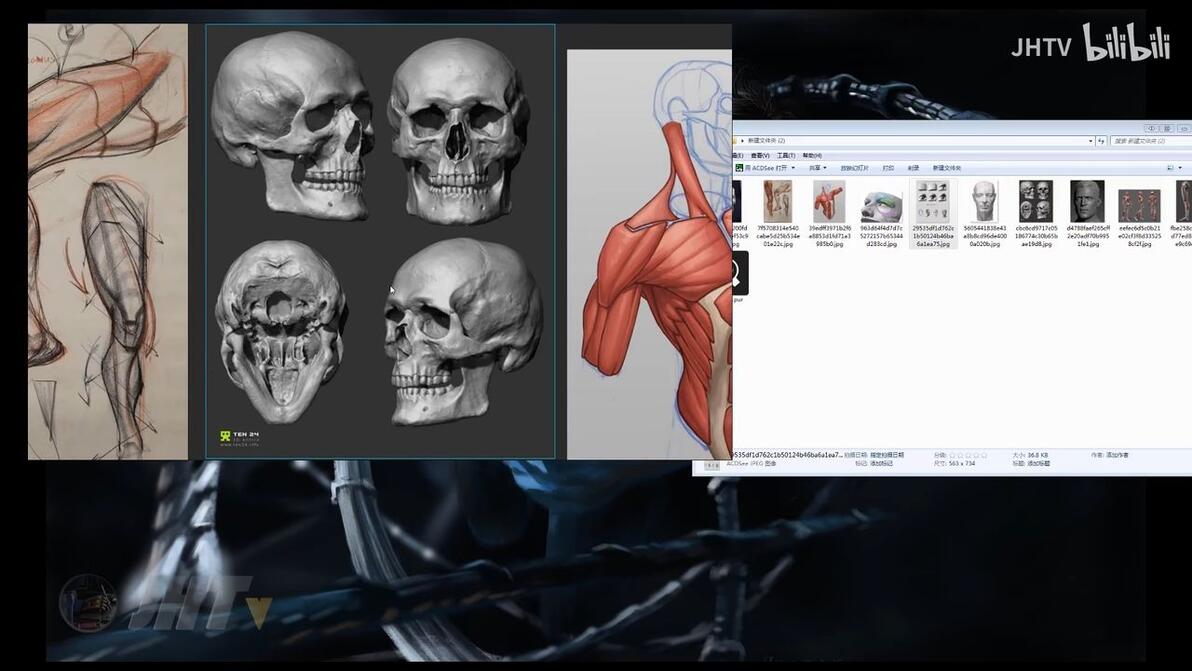Select the leg sketch reference image
1192x671 pixels.
tap(108, 241)
